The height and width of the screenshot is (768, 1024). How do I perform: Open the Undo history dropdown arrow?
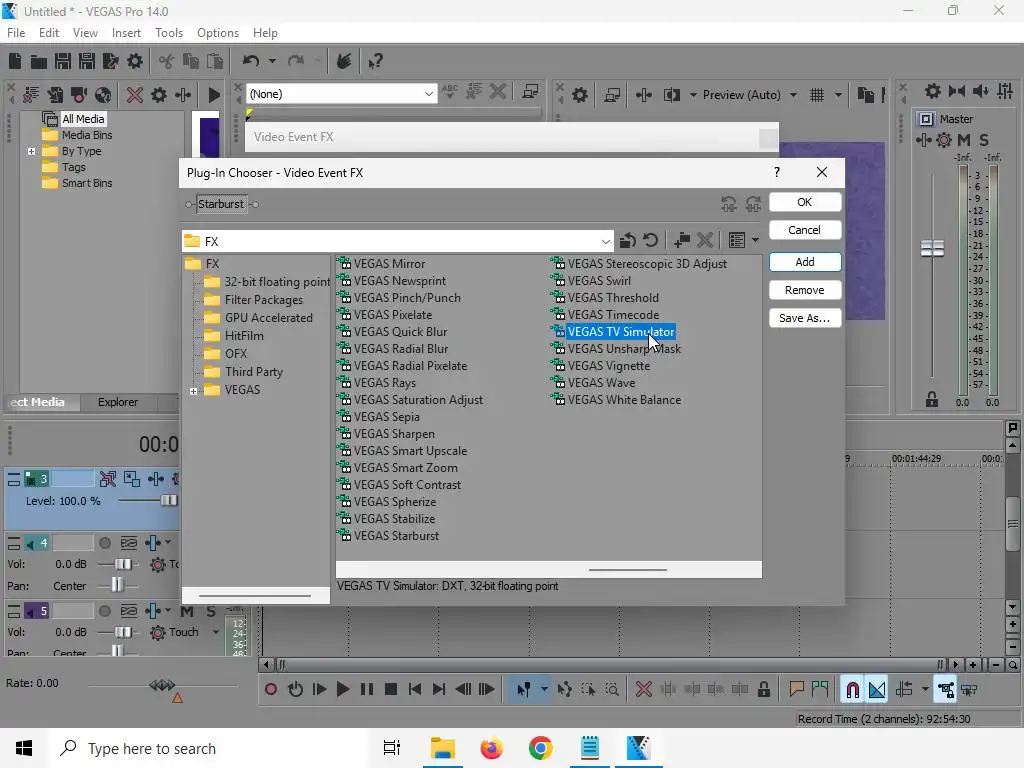(272, 61)
